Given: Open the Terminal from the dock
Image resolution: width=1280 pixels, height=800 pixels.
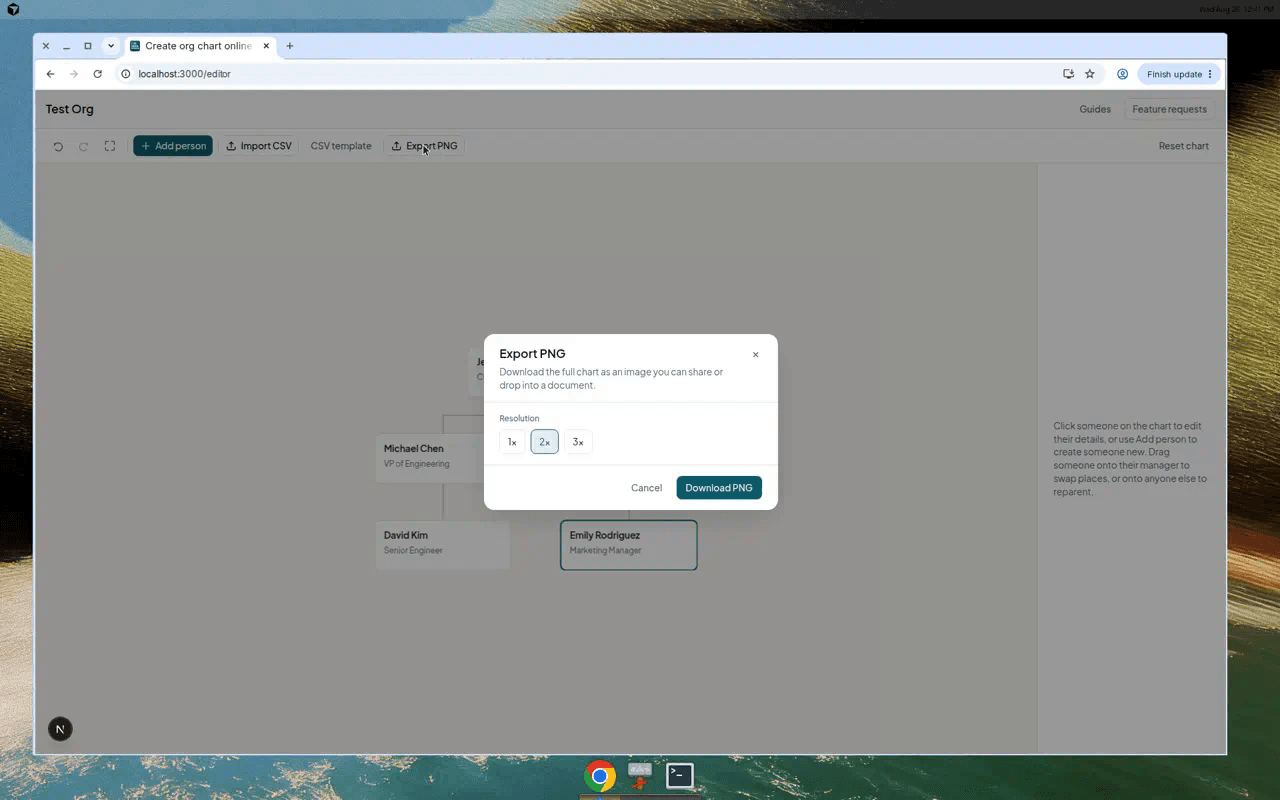Looking at the screenshot, I should point(680,775).
